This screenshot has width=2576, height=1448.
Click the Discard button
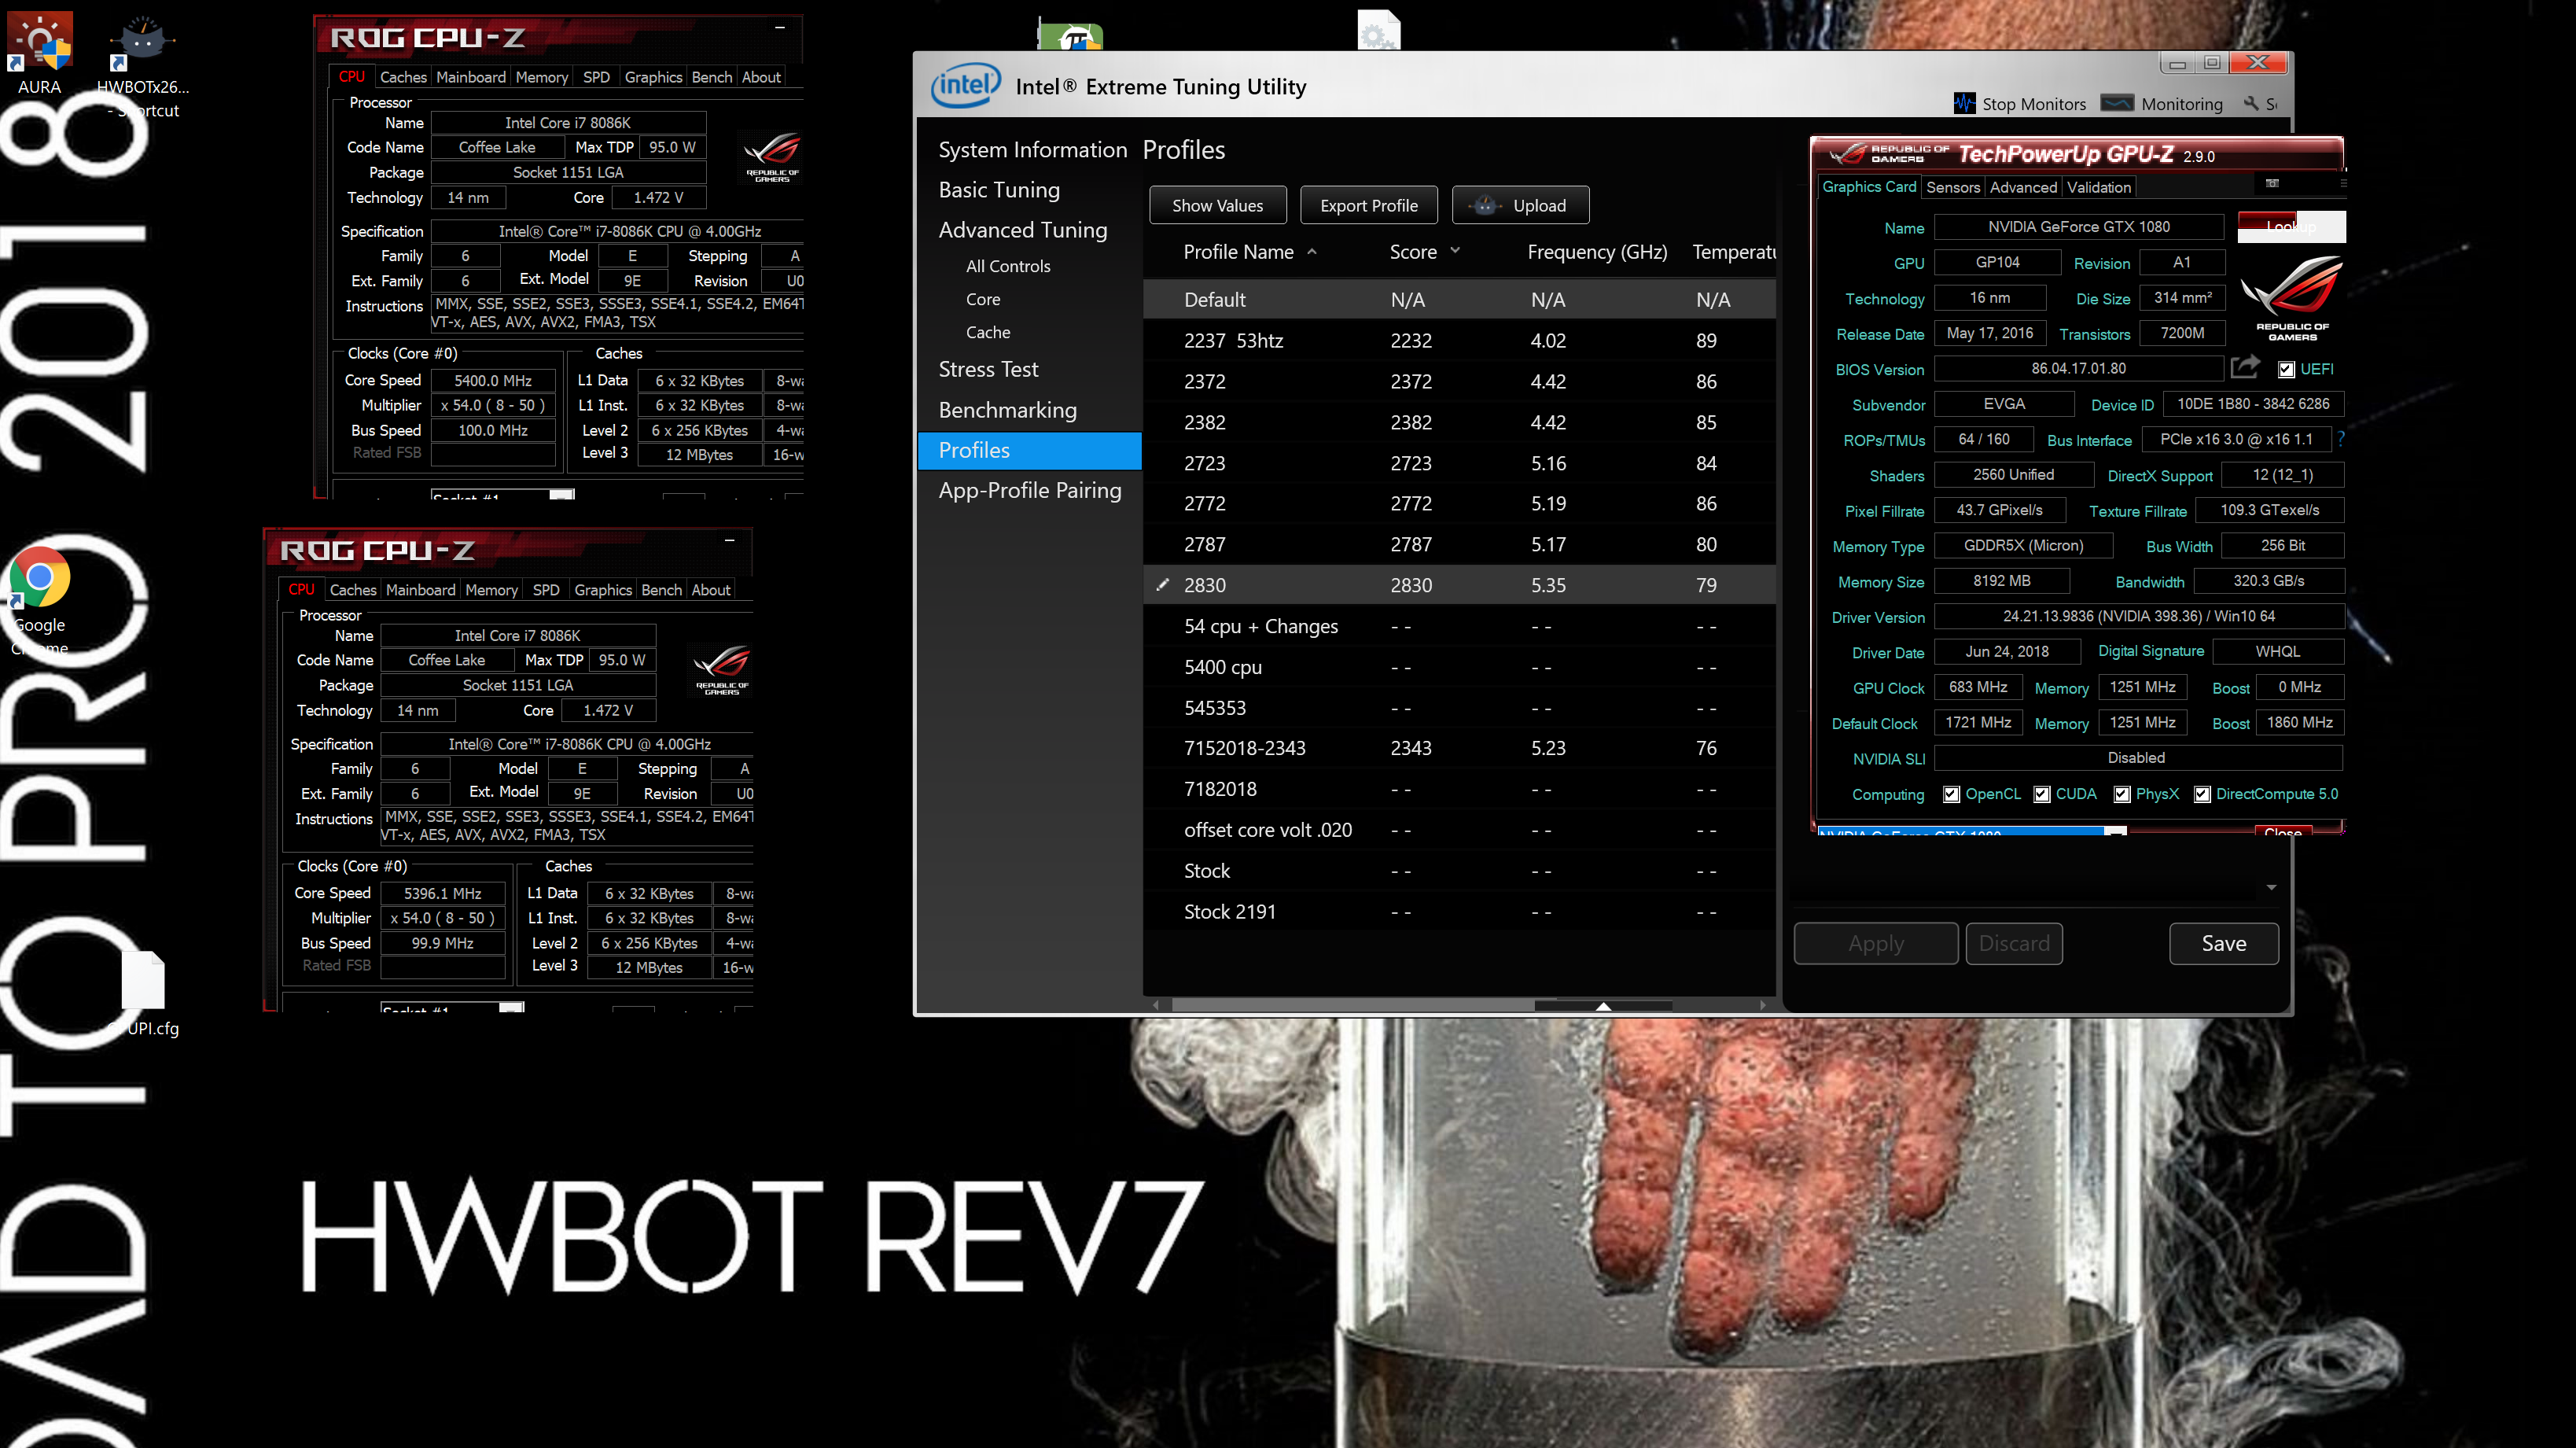2014,943
